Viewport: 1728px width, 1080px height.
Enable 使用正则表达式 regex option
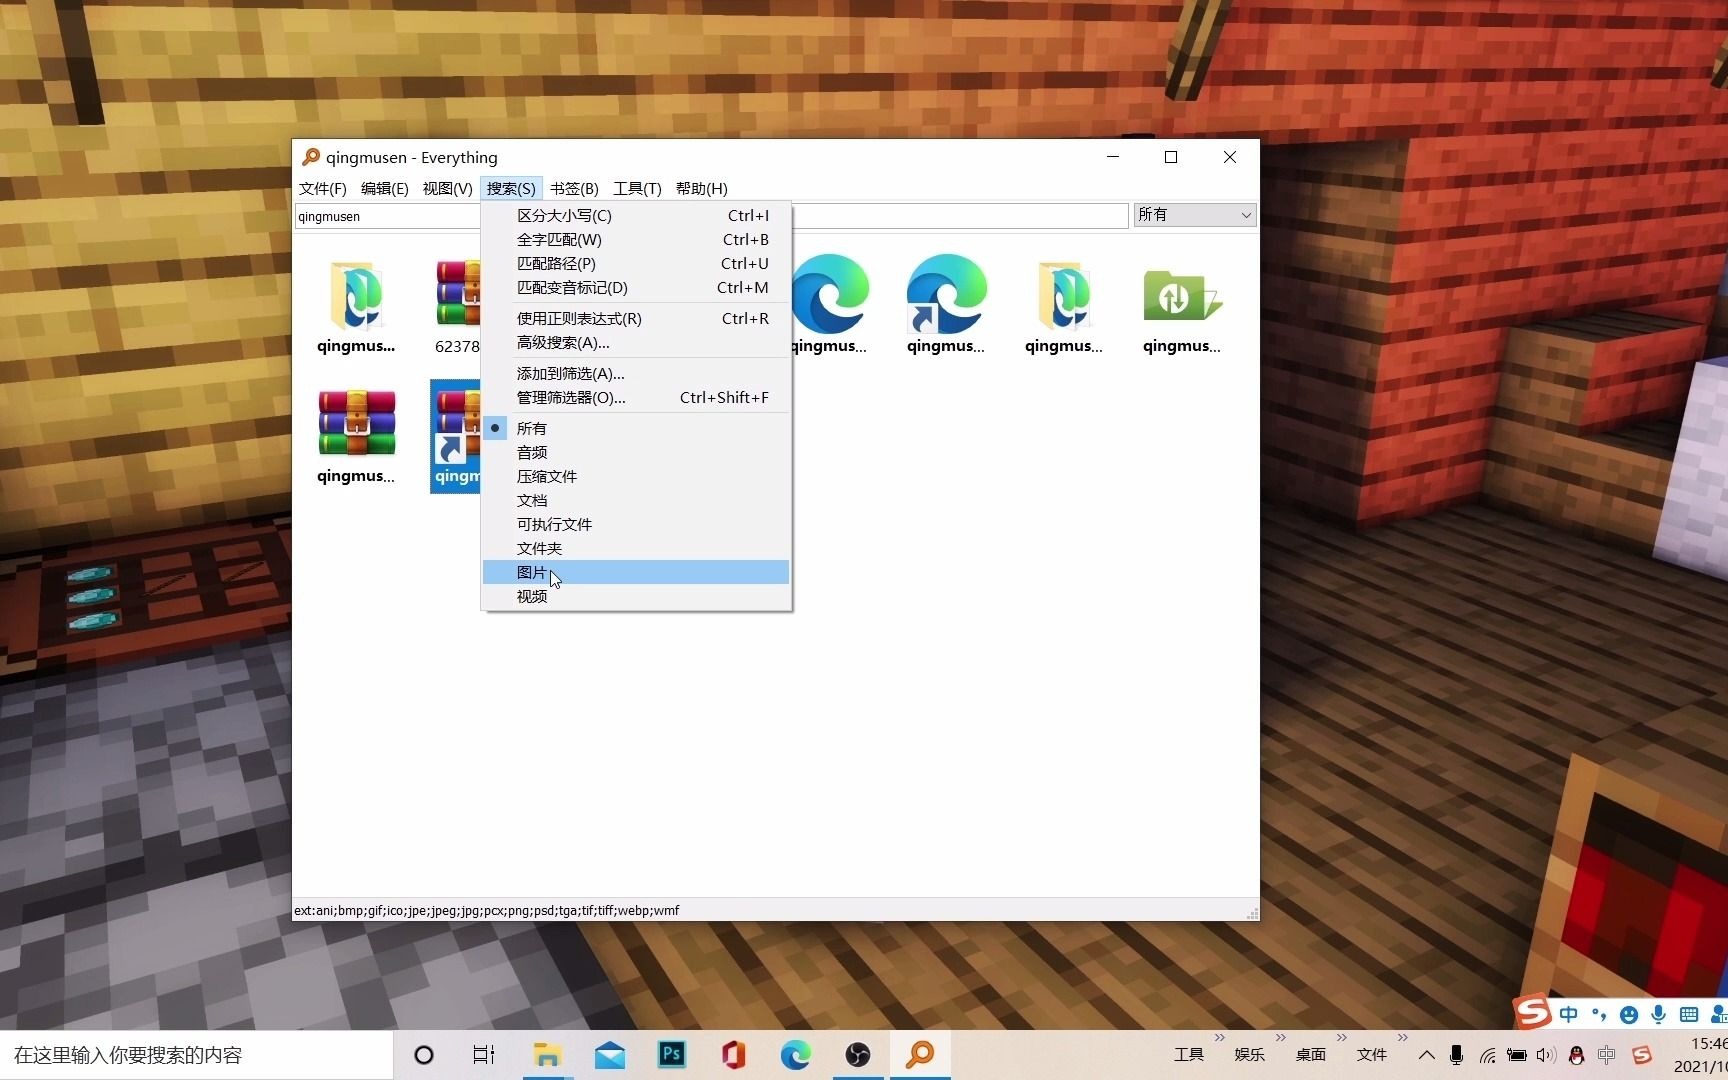[636, 318]
